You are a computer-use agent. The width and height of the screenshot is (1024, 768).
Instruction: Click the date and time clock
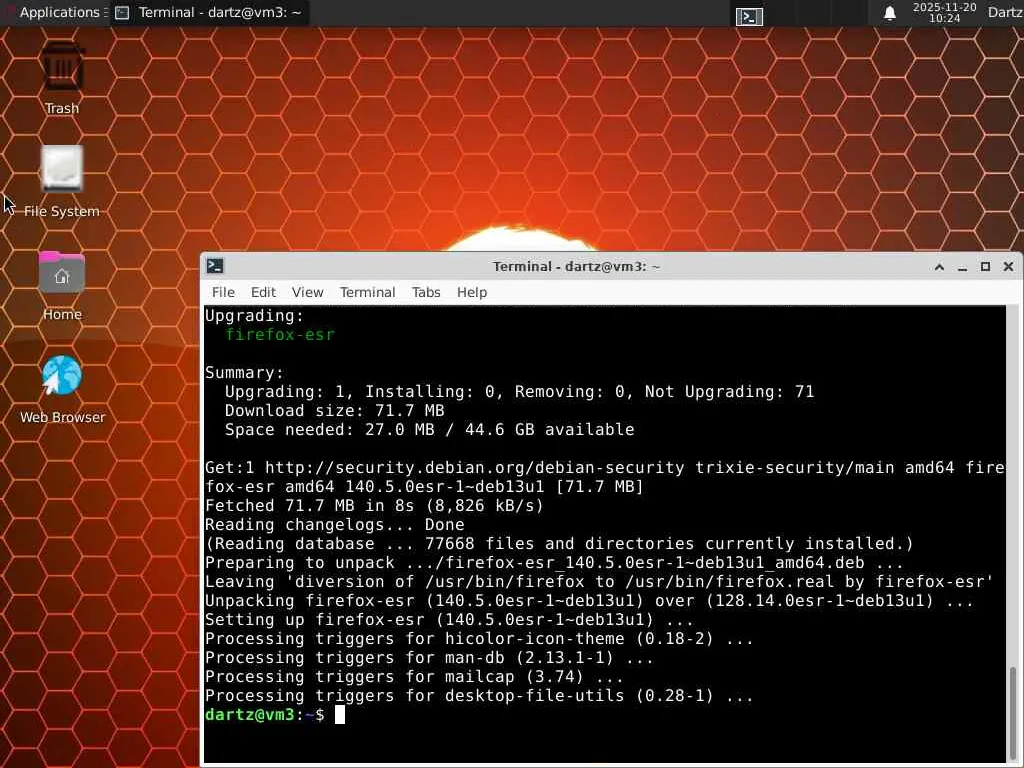pos(944,12)
